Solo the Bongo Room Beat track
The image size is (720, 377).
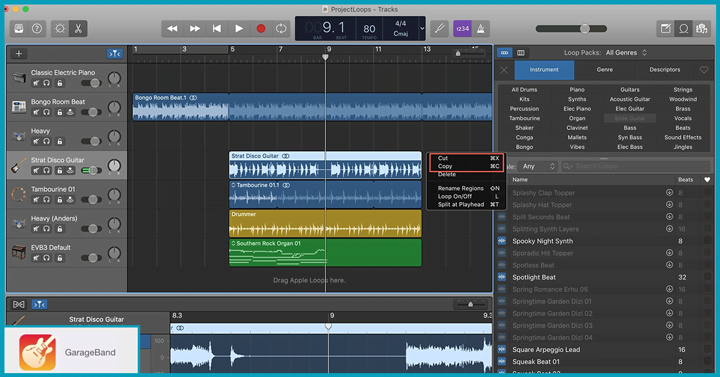[46, 113]
